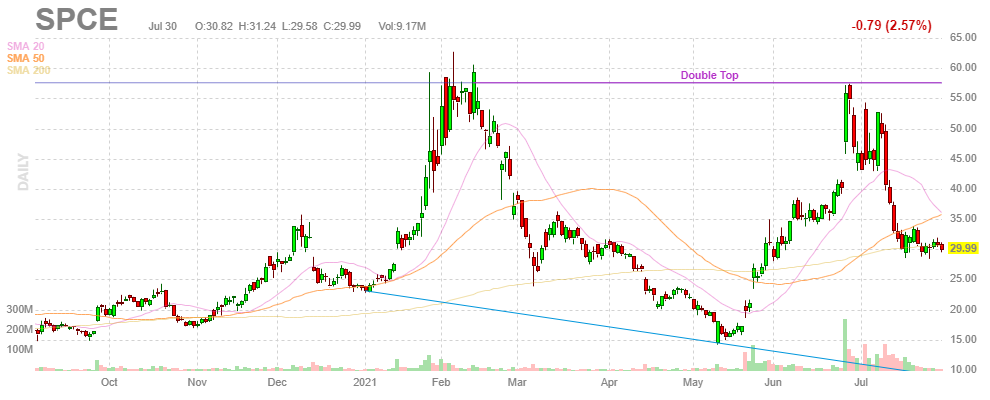Screen dimensions: 990x400
Task: Click the 35.00 price axis label
Action: pyautogui.click(x=963, y=219)
